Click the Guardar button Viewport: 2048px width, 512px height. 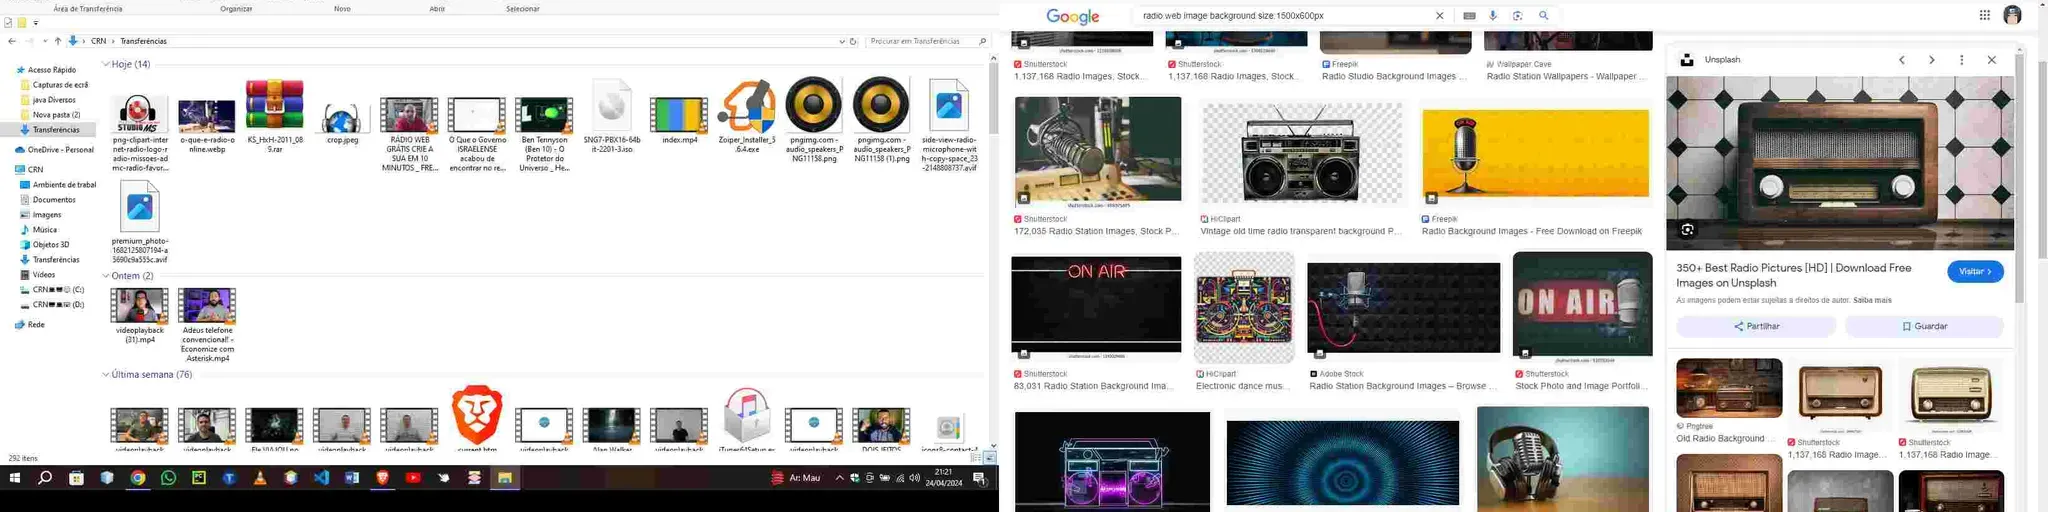(x=1924, y=326)
